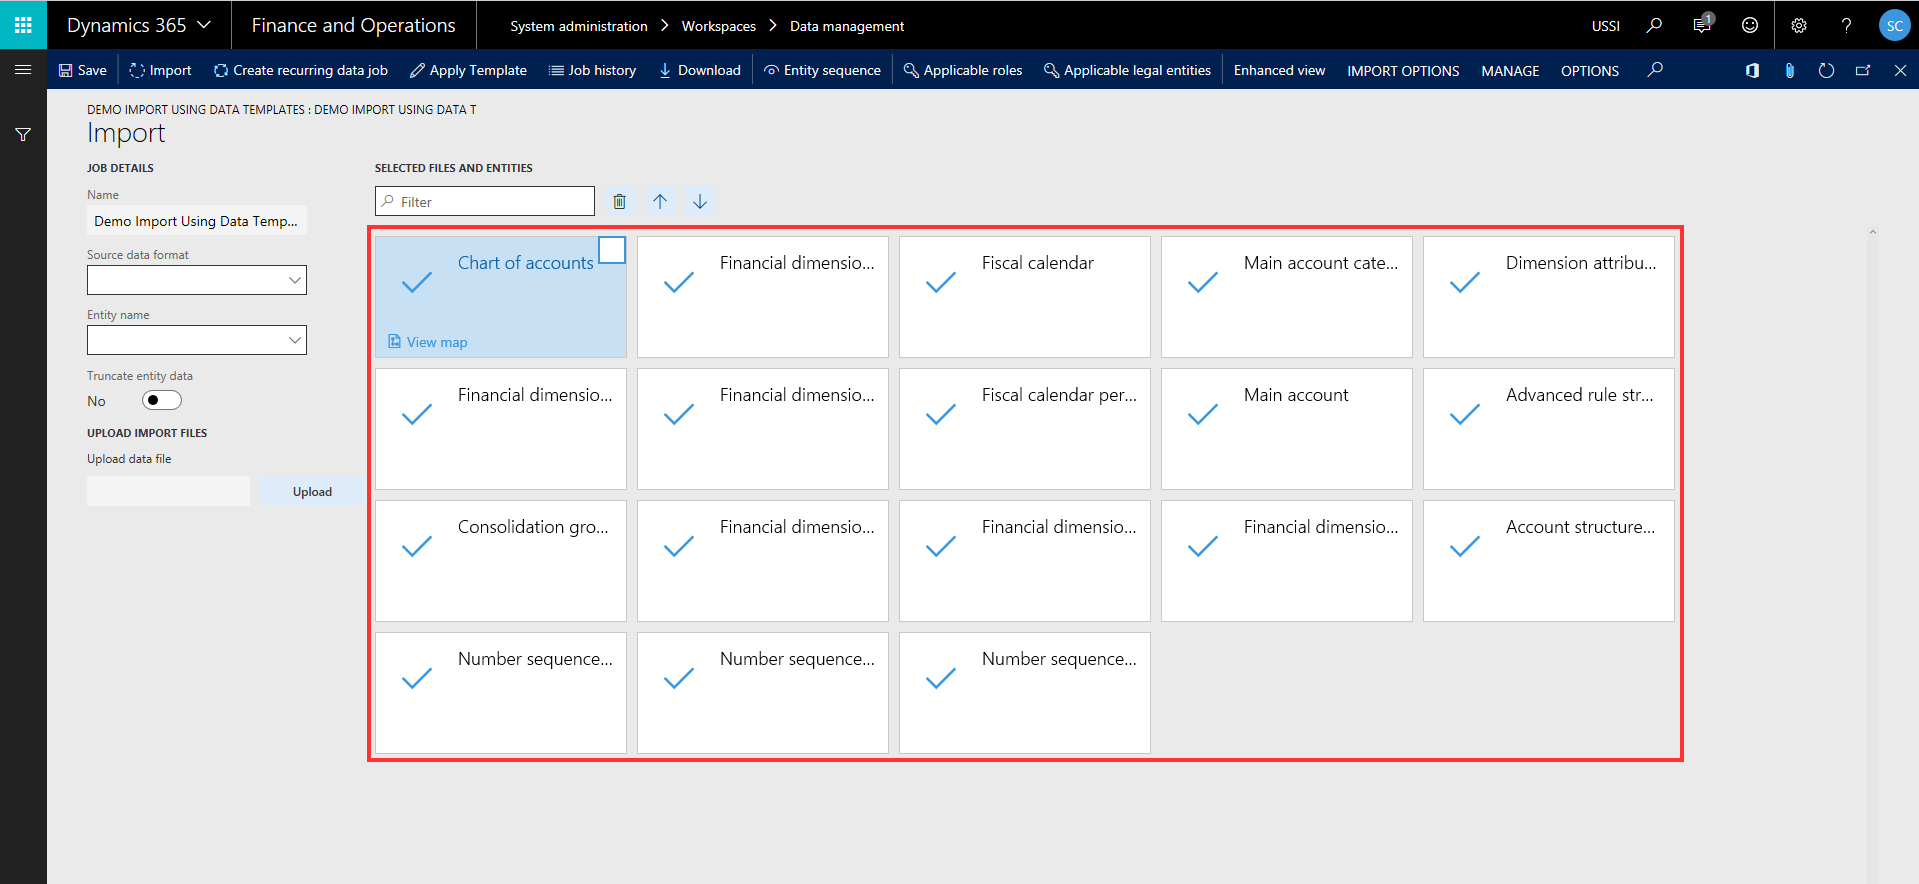Check the Chart of accounts tile checkbox
Viewport: 1919px width, 884px height.
(612, 250)
